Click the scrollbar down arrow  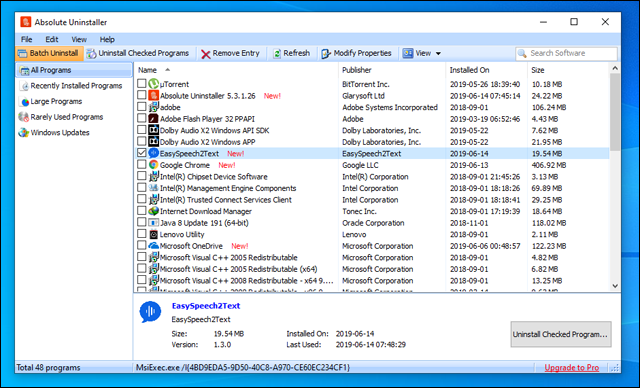click(x=615, y=286)
